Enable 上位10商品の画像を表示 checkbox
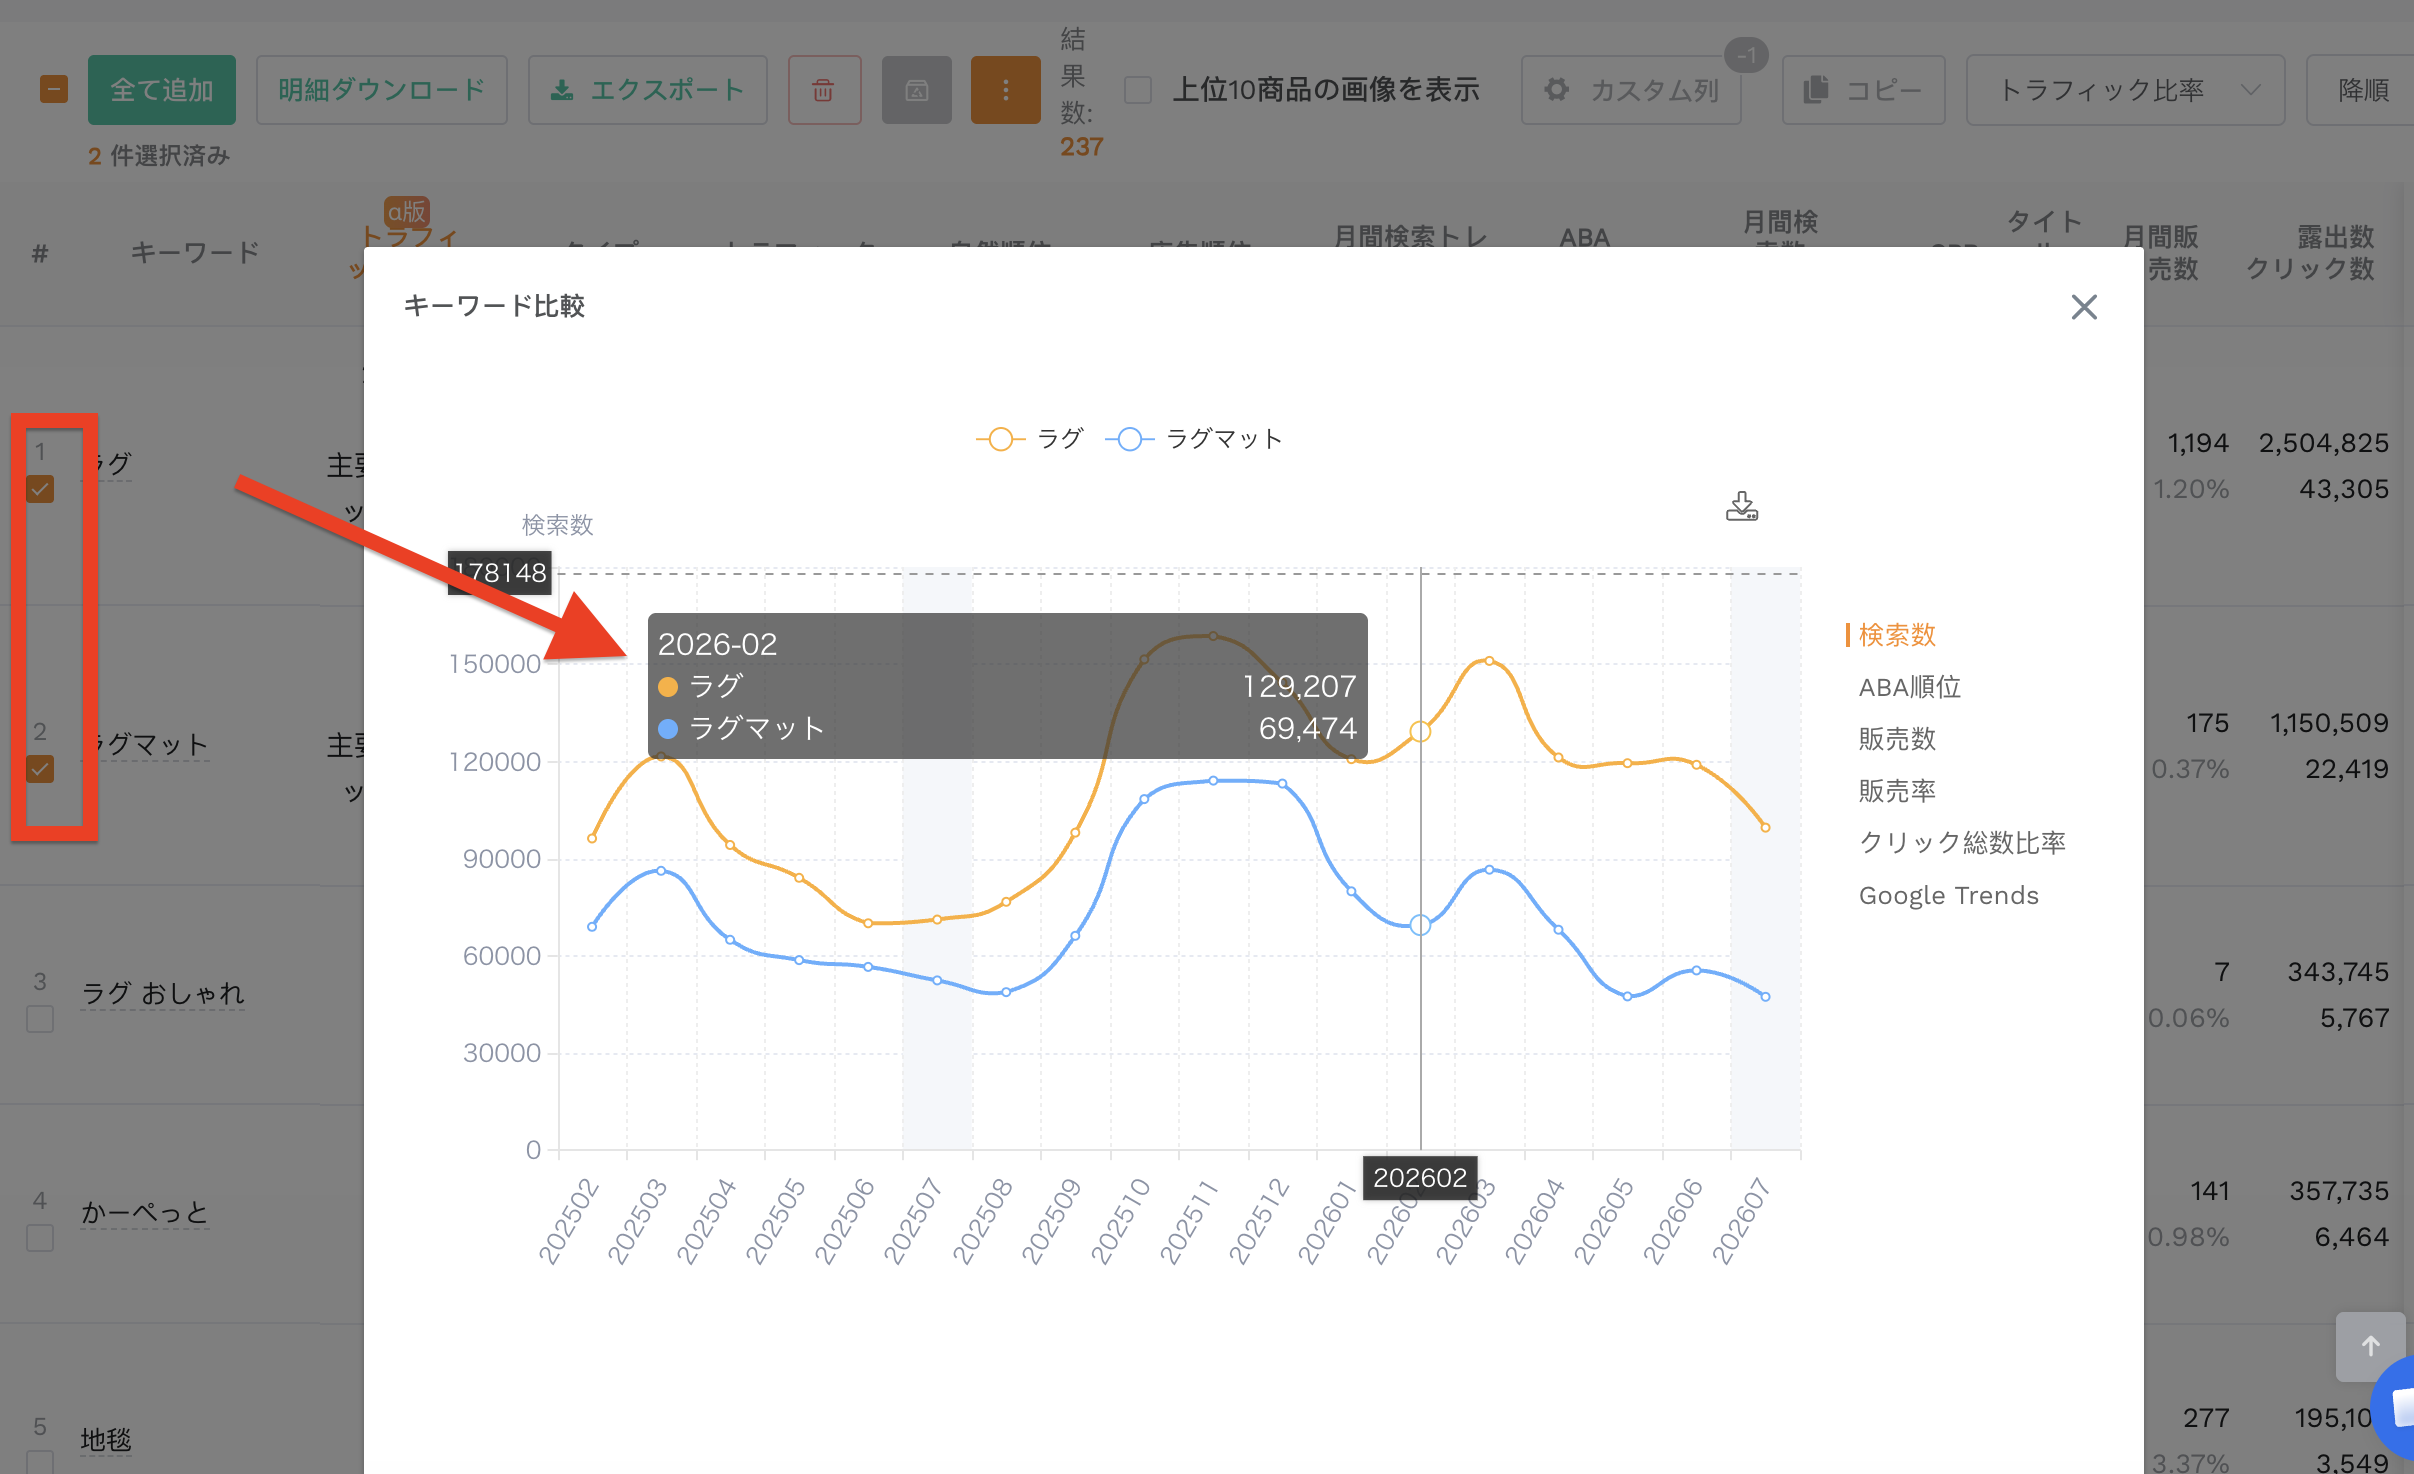The width and height of the screenshot is (2414, 1474). [x=1138, y=90]
